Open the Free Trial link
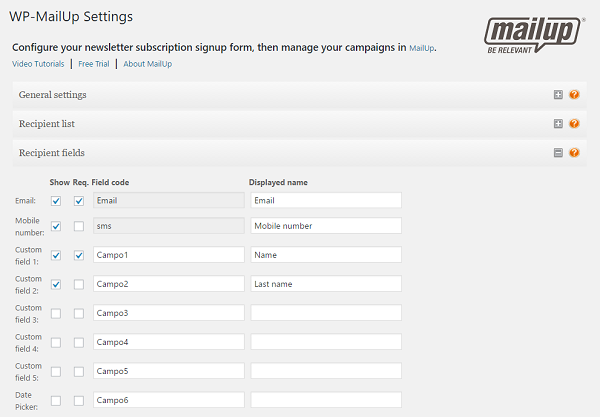This screenshot has width=600, height=417. (94, 64)
